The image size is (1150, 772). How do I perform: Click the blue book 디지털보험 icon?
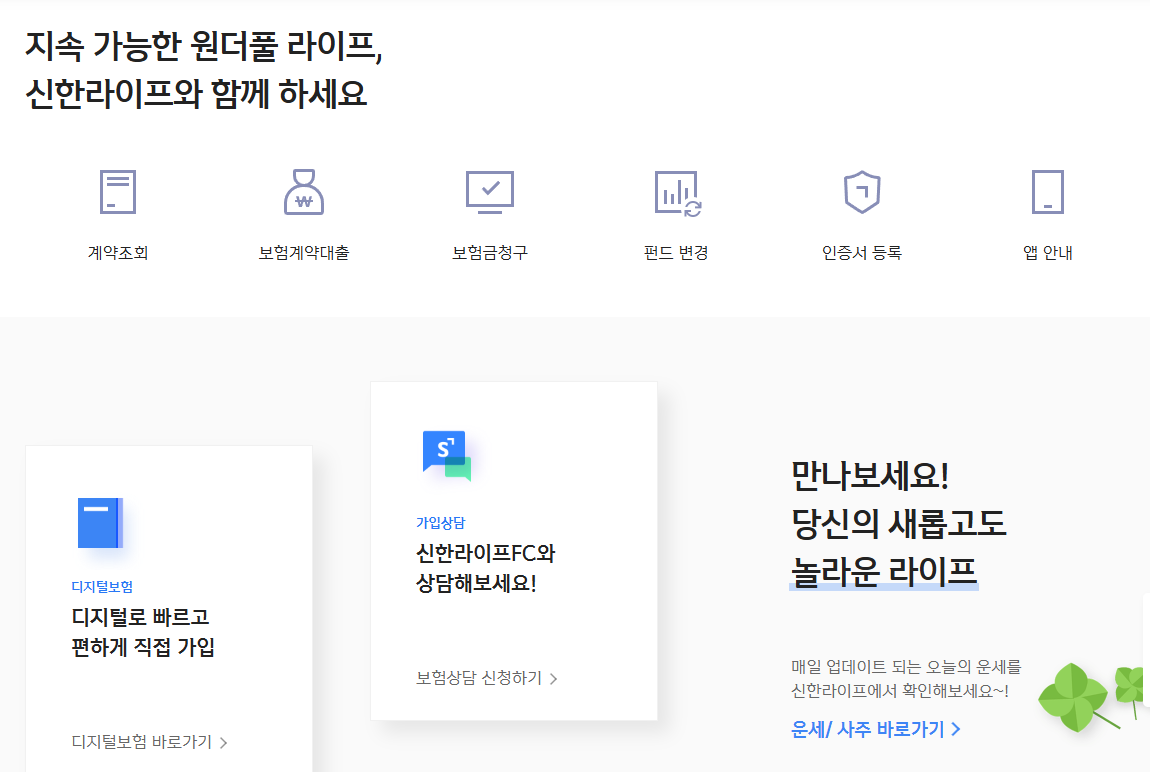[100, 523]
